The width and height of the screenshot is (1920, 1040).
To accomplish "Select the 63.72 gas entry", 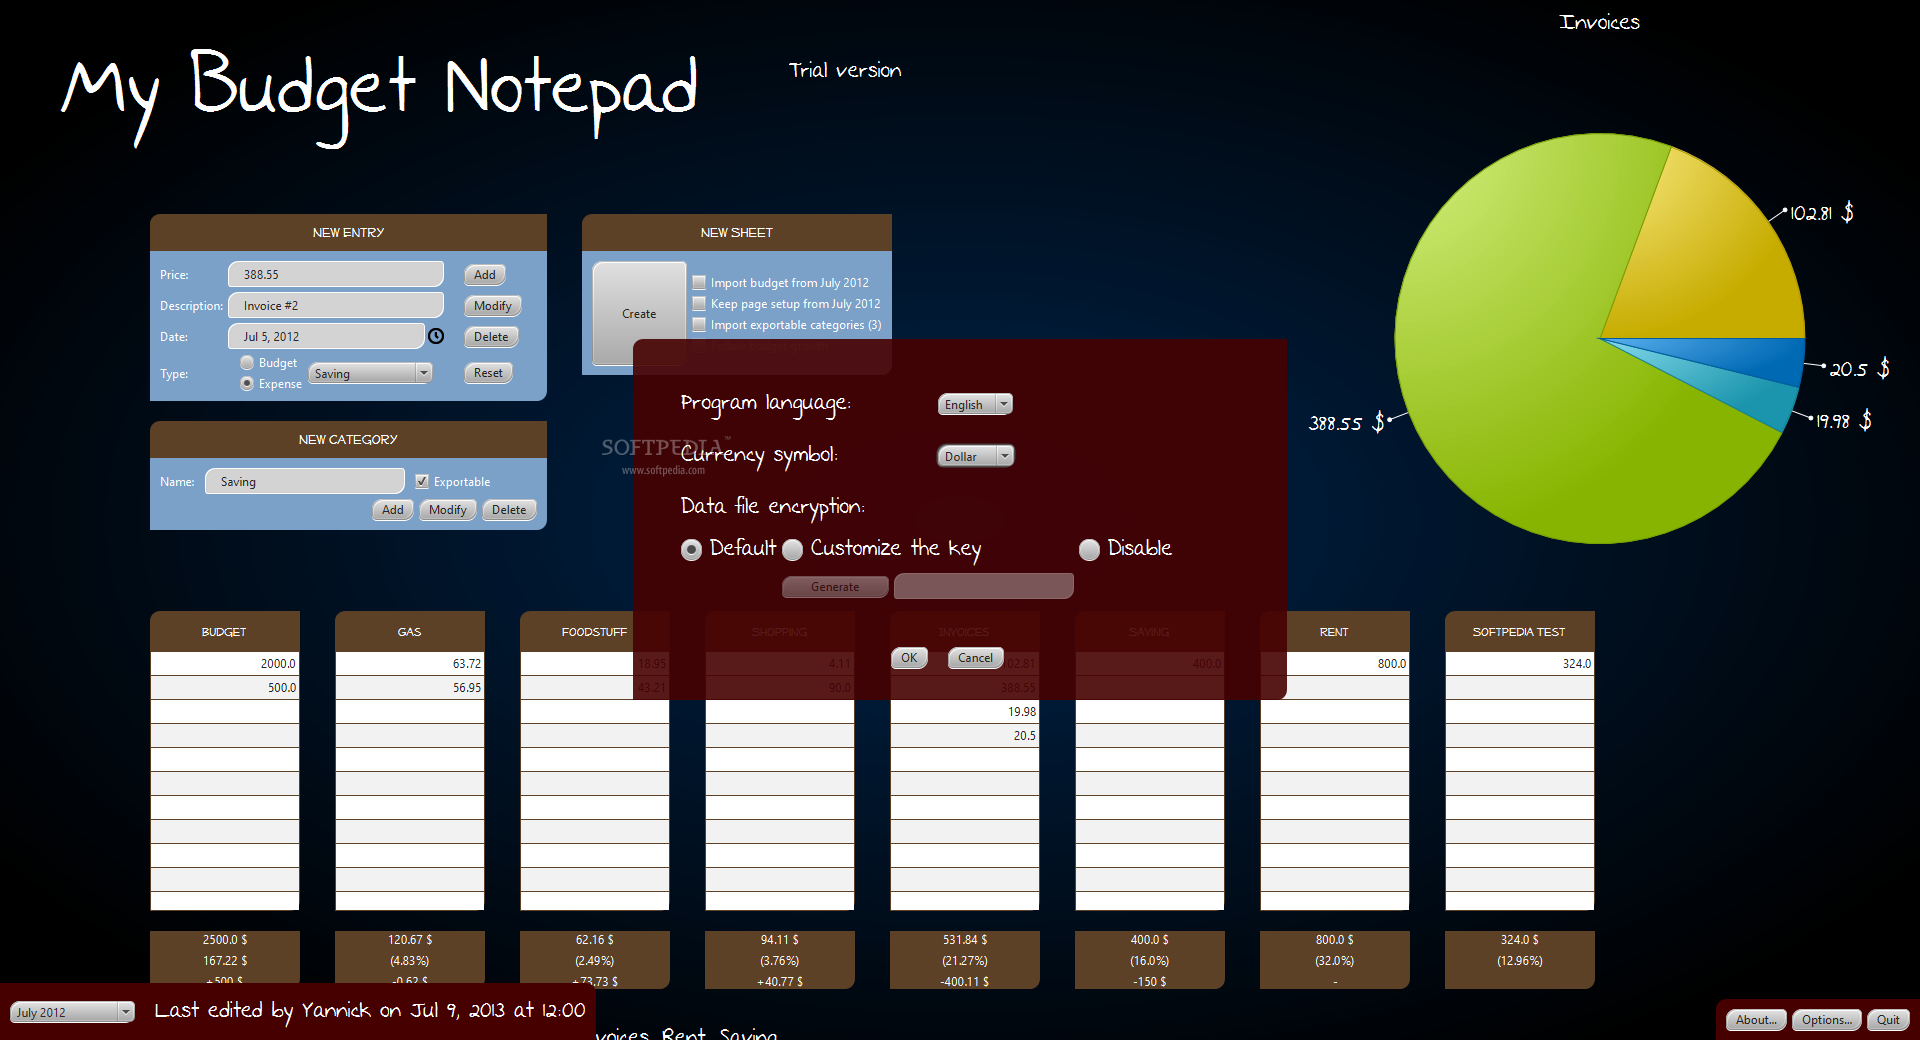I will pyautogui.click(x=410, y=663).
